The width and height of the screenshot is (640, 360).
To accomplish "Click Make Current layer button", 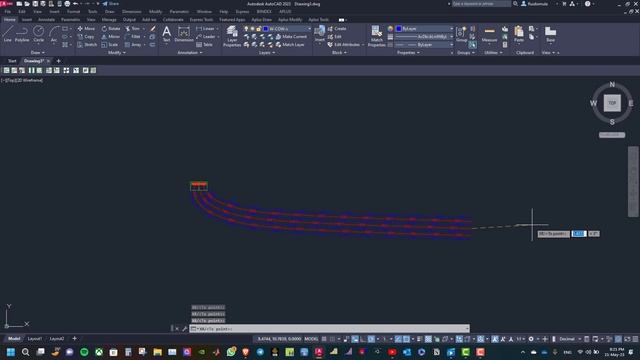I will [x=291, y=37].
